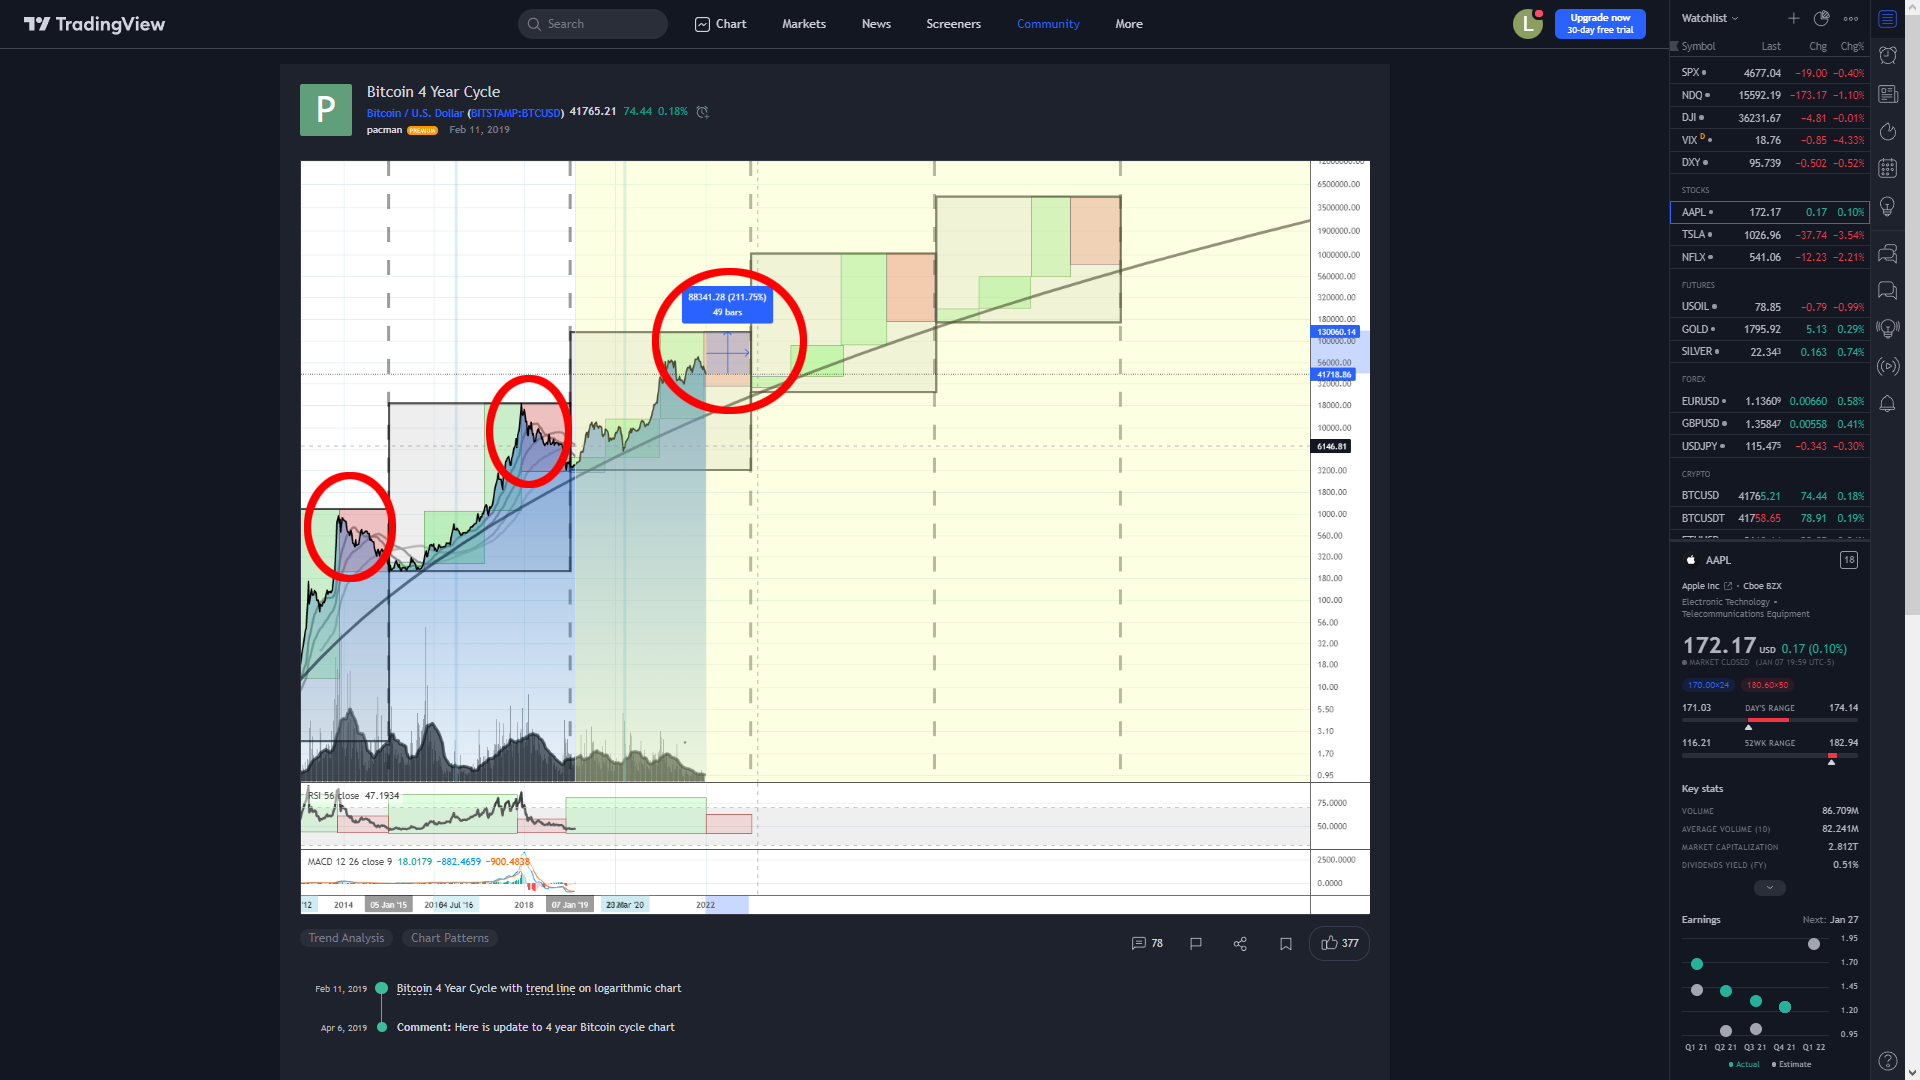The height and width of the screenshot is (1080, 1920).
Task: Click the Streams broadcast play icon
Action: (x=1887, y=366)
